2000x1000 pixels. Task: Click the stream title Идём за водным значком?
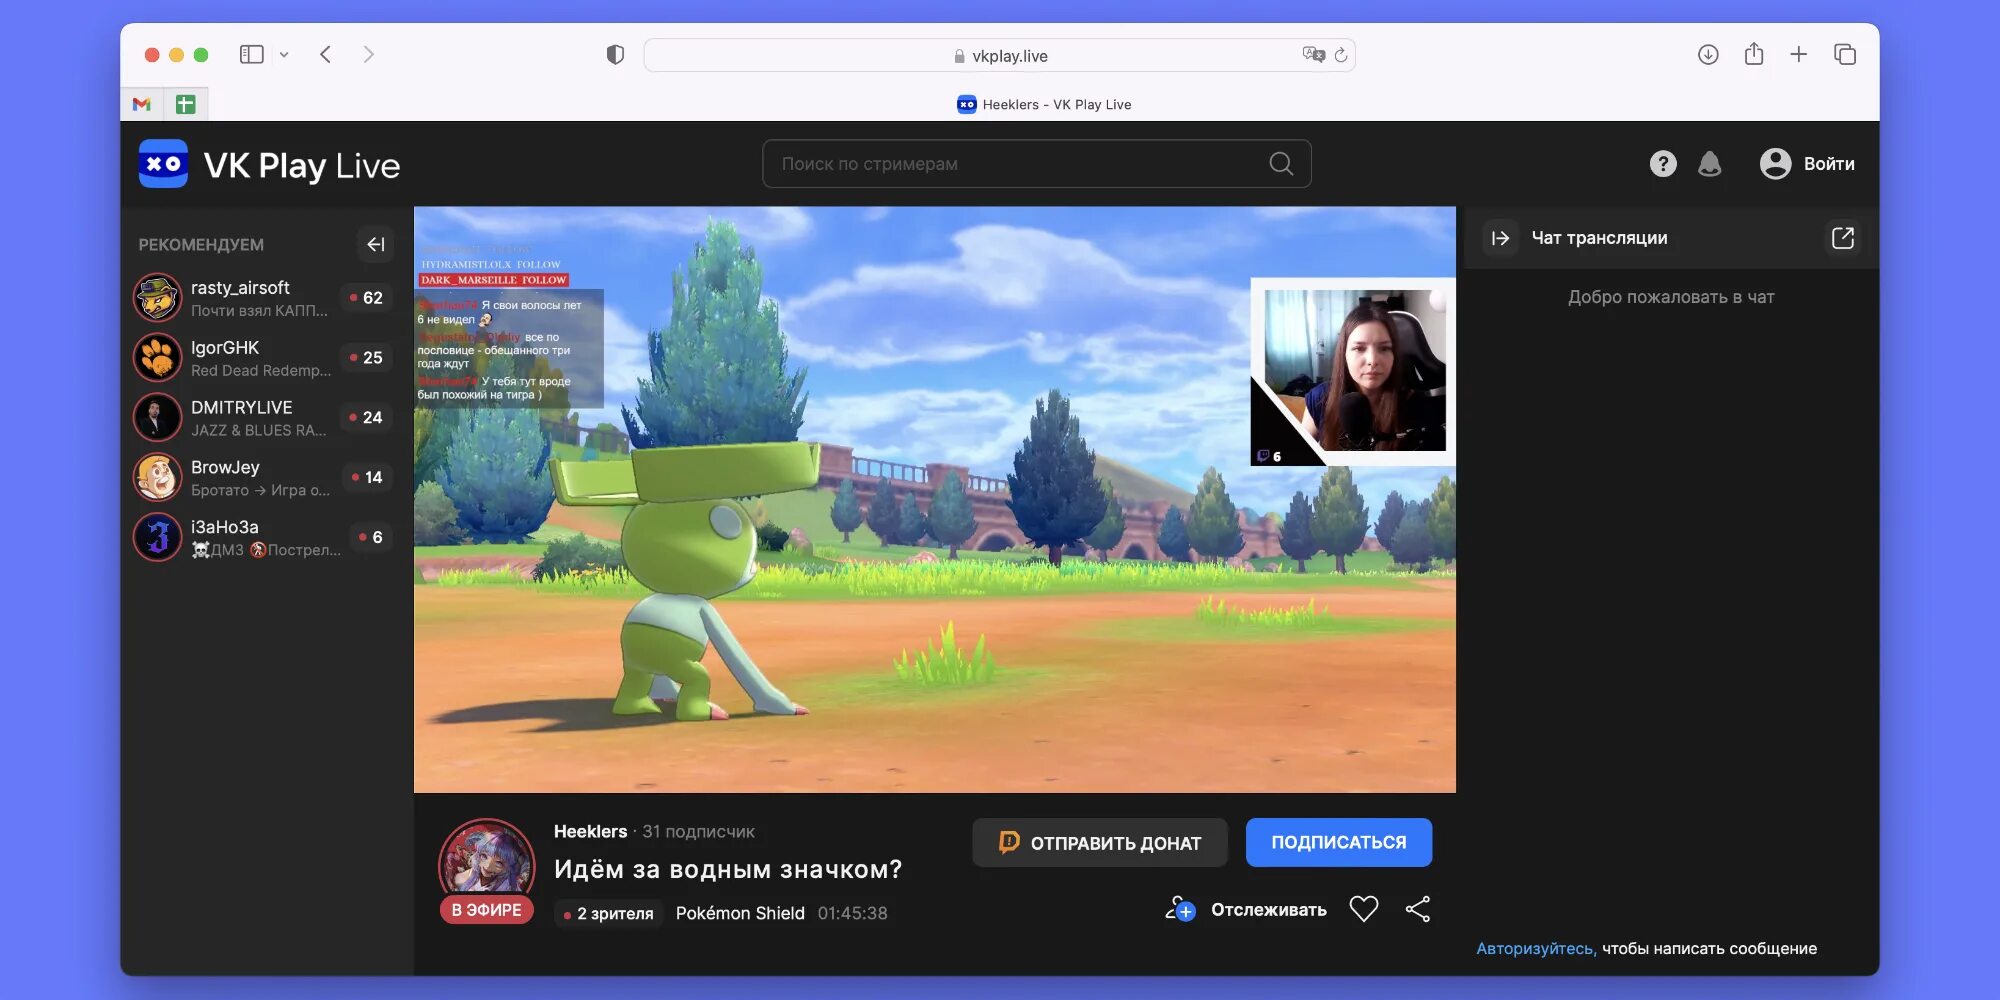(x=728, y=869)
